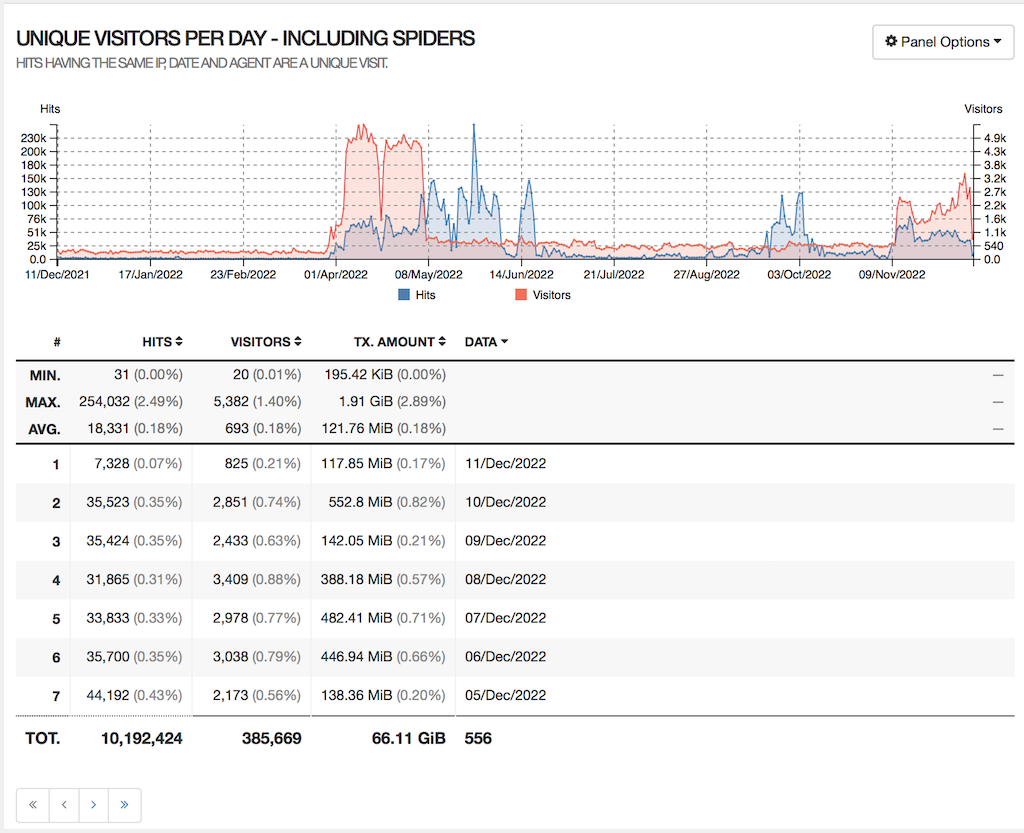Toggle the Hits series in legend
Image resolution: width=1024 pixels, height=833 pixels.
pos(425,295)
